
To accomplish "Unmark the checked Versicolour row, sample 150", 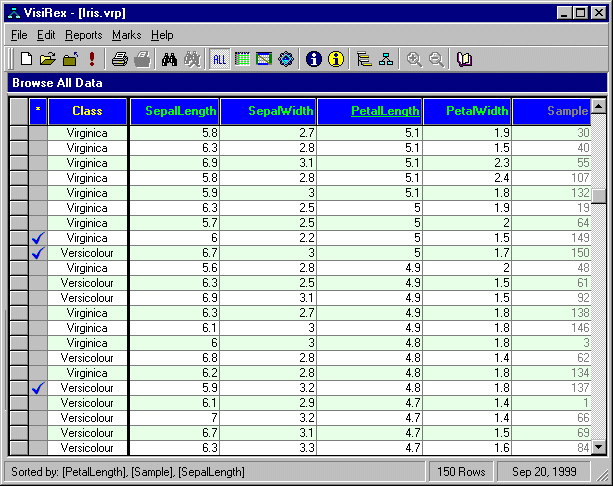I will (38, 253).
